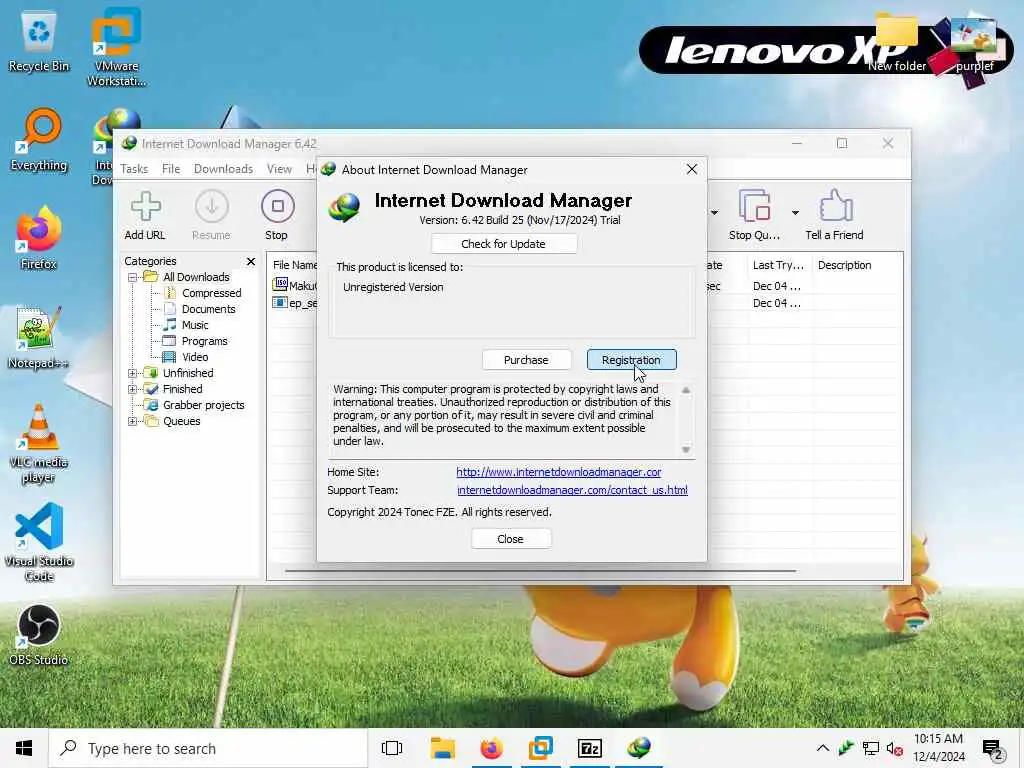The width and height of the screenshot is (1024, 768).
Task: Open OBS Studio desktop icon
Action: click(39, 635)
